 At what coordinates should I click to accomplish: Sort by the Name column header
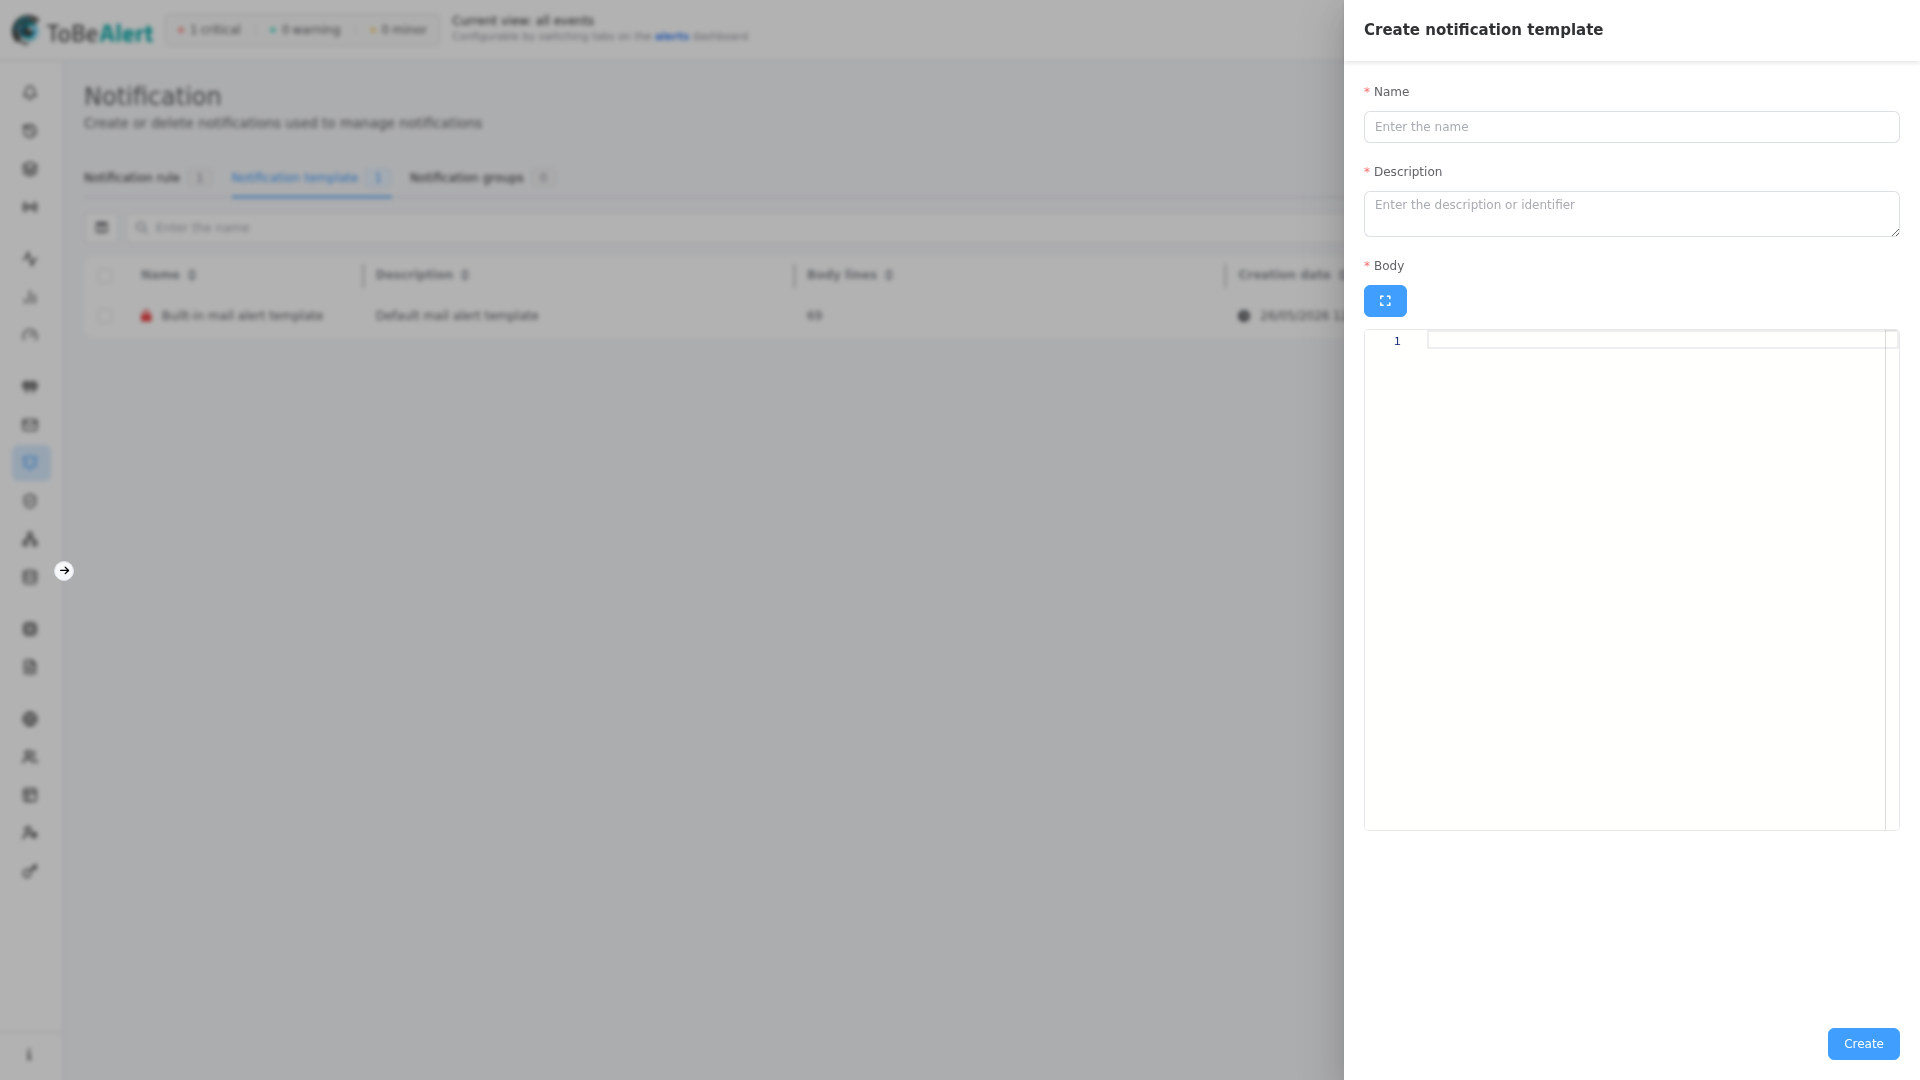pos(168,275)
